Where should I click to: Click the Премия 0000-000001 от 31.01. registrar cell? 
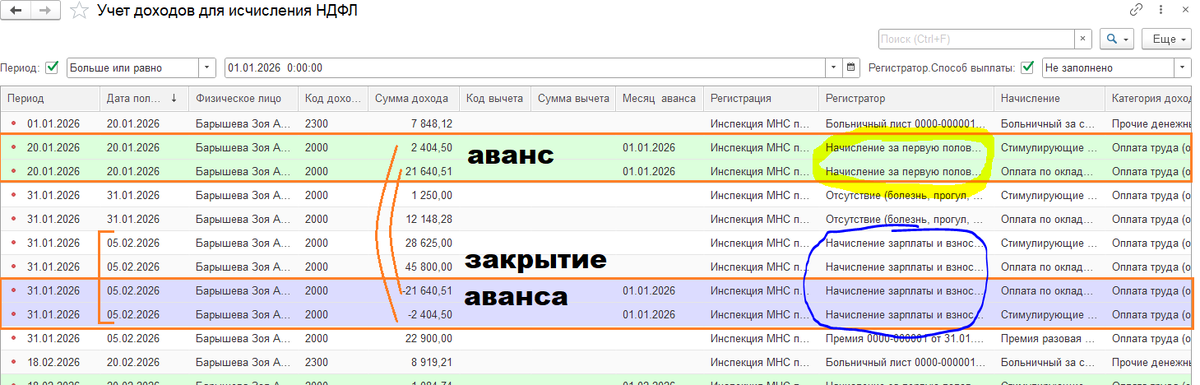(906, 339)
